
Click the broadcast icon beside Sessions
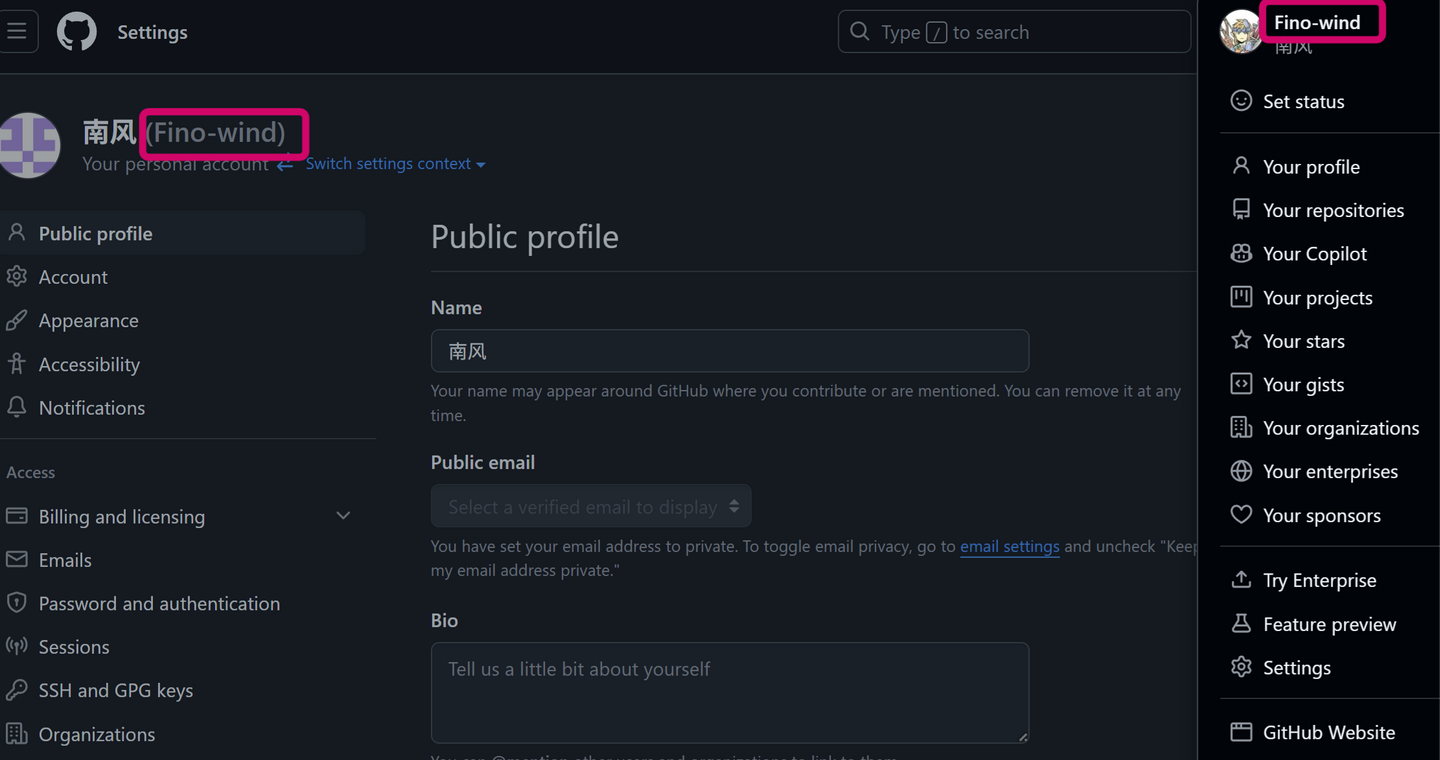(17, 646)
